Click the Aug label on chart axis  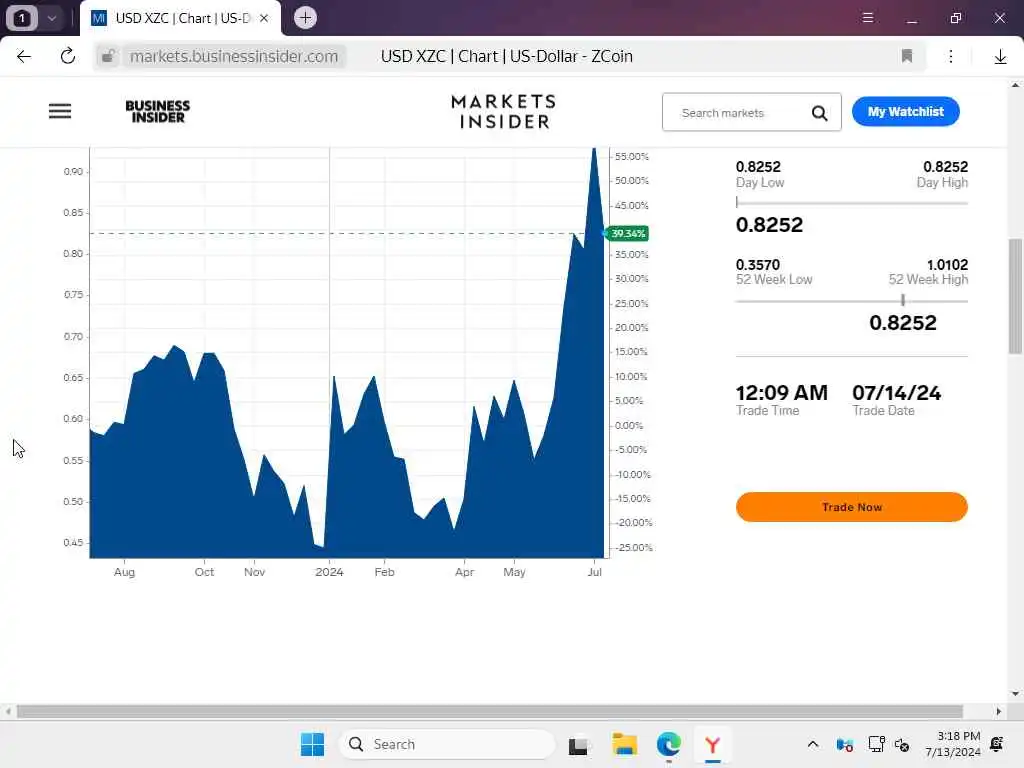pos(124,572)
